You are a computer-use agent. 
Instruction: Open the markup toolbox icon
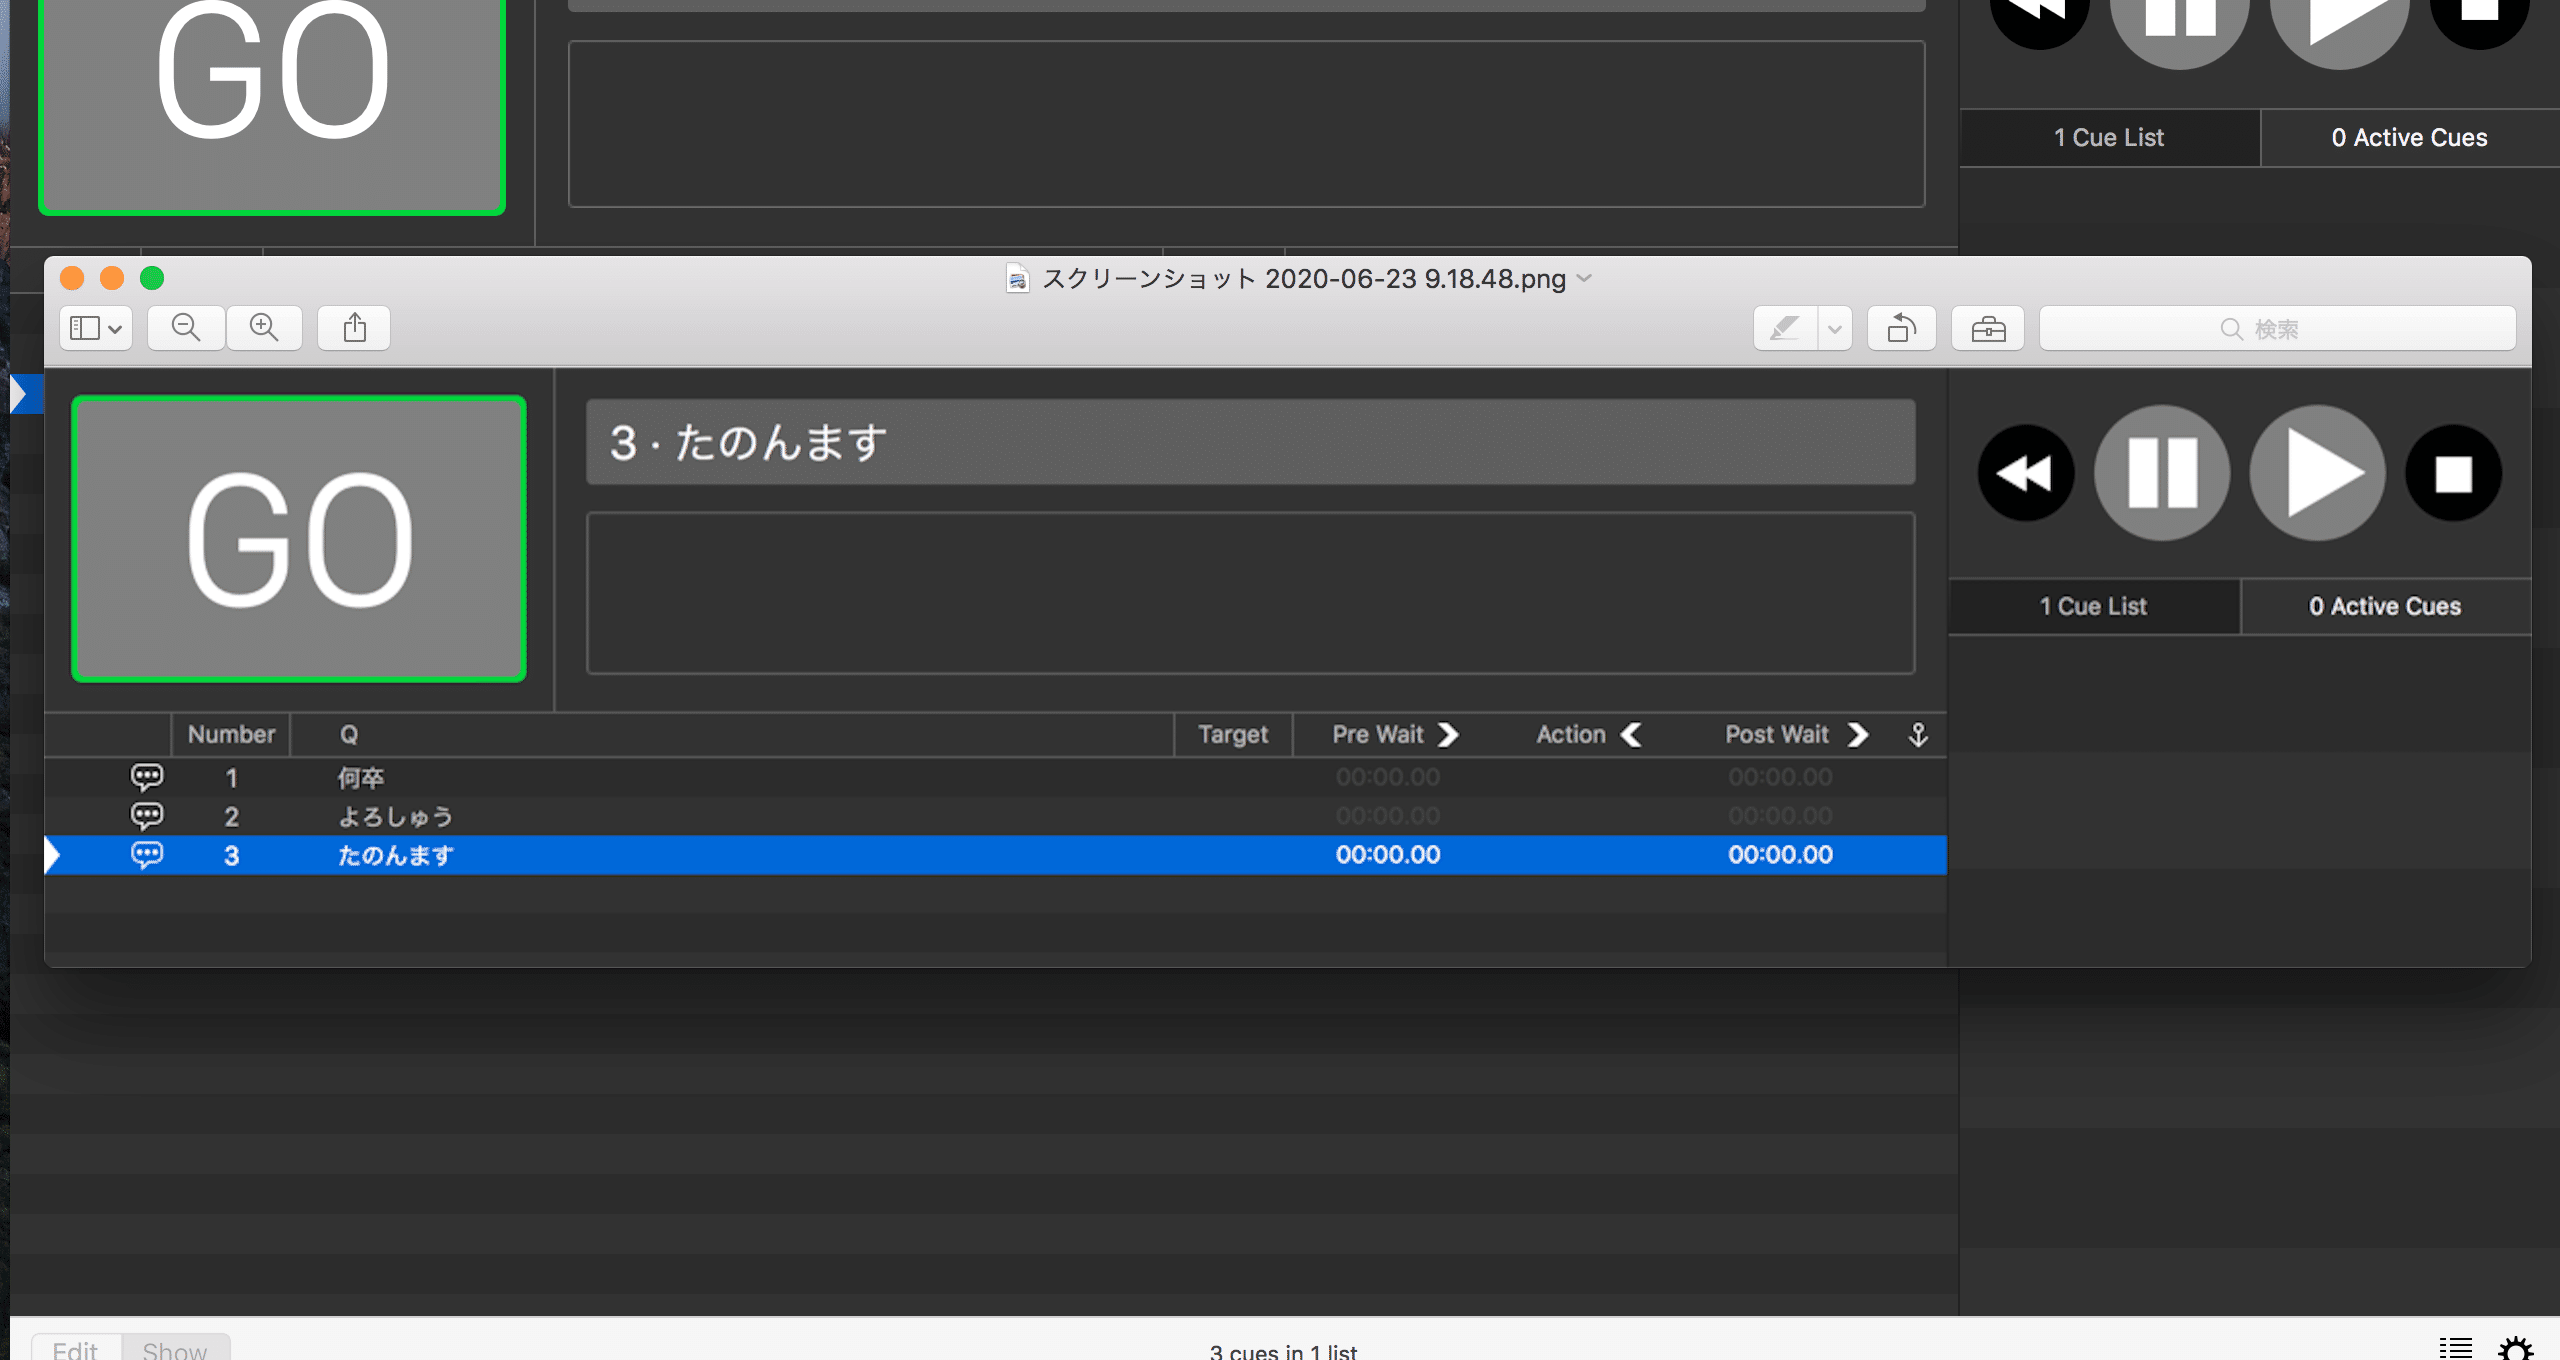pyautogui.click(x=1988, y=328)
